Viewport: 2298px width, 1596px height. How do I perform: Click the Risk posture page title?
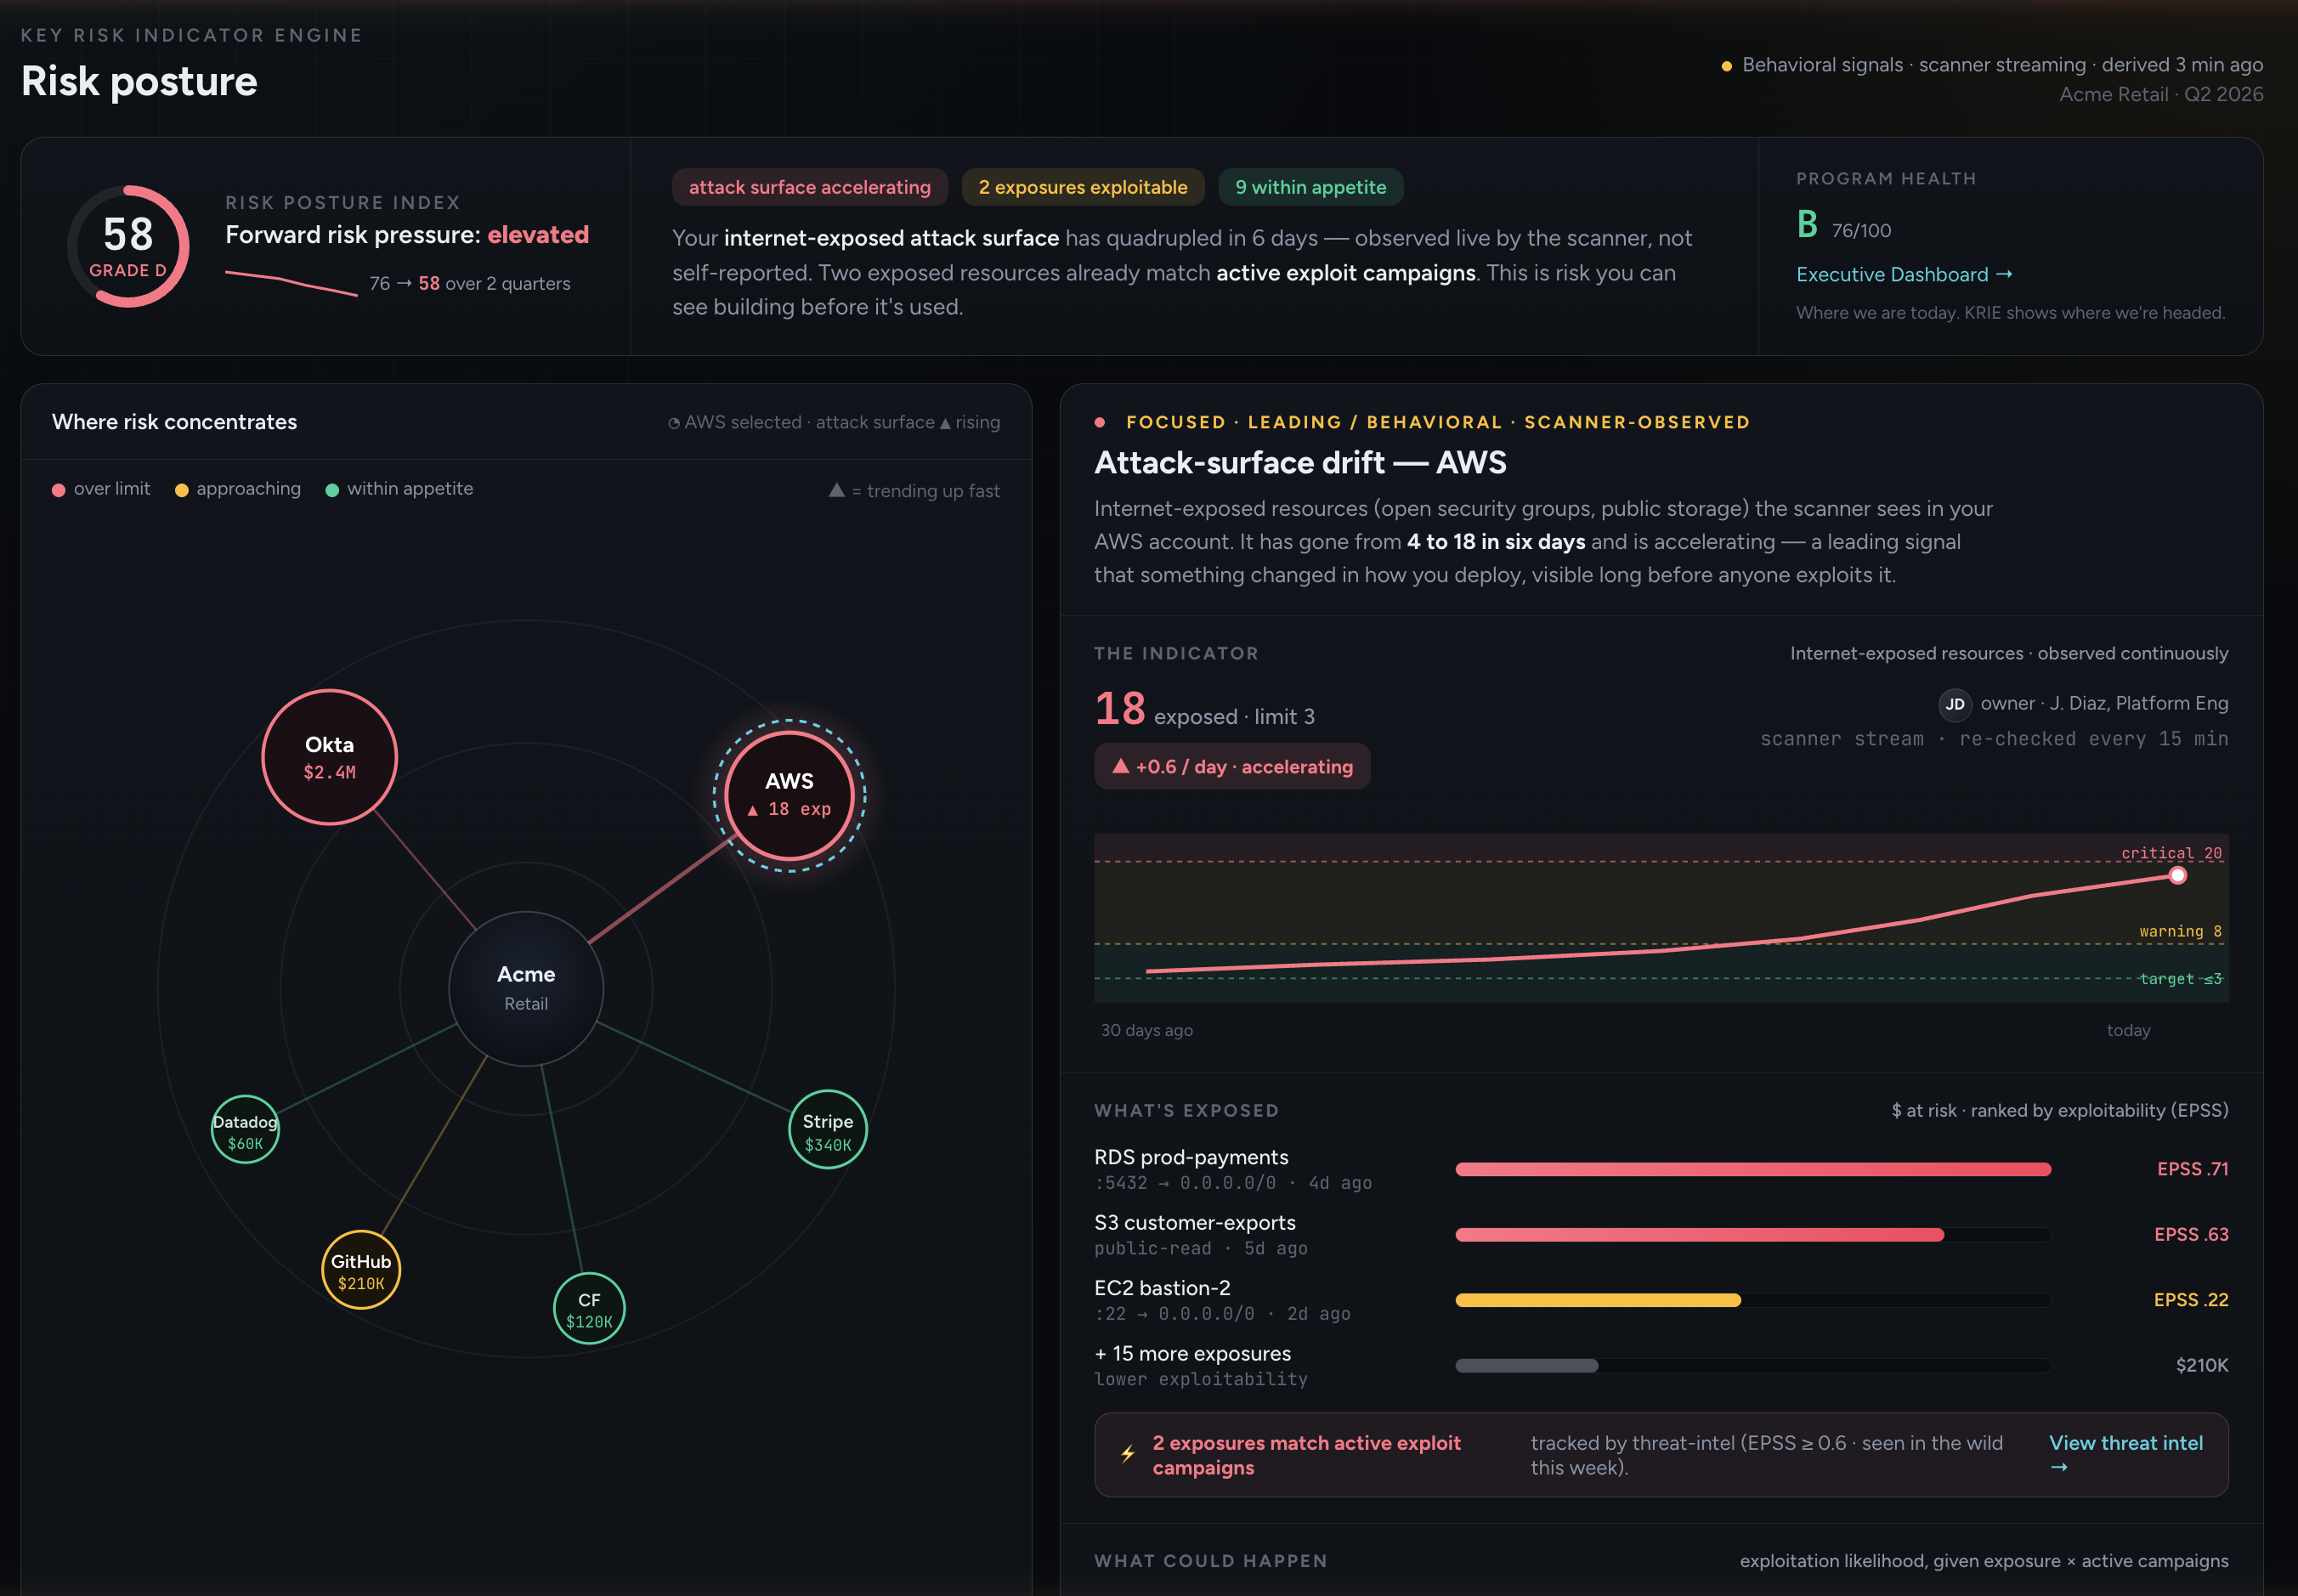[x=139, y=81]
